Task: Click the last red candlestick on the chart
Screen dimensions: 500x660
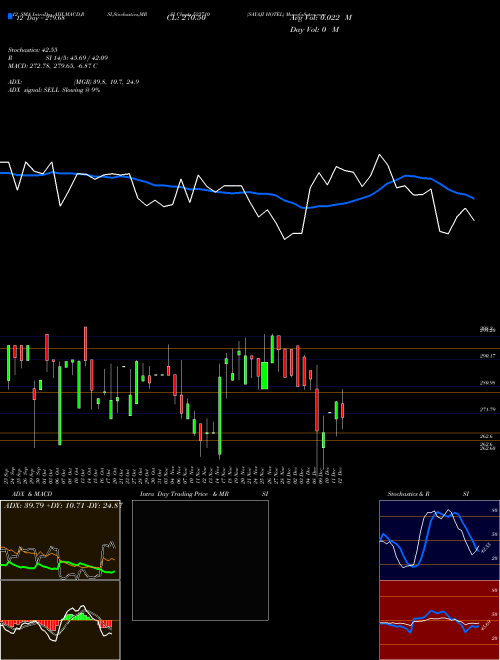Action: click(x=343, y=410)
